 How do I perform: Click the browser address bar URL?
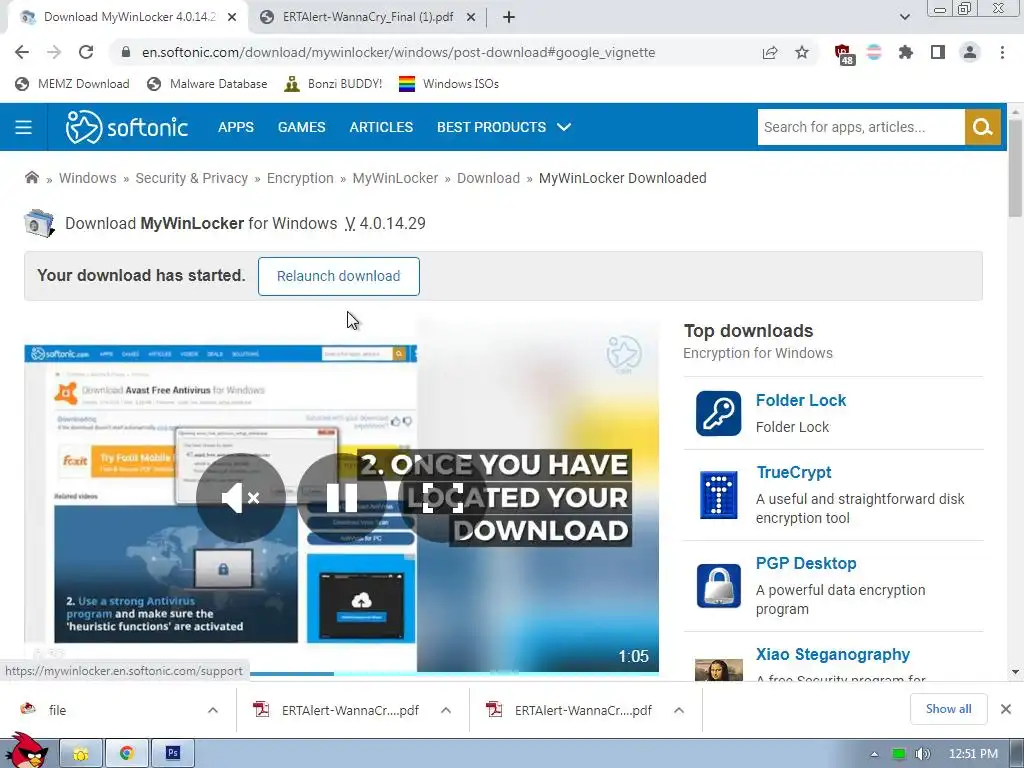tap(398, 52)
